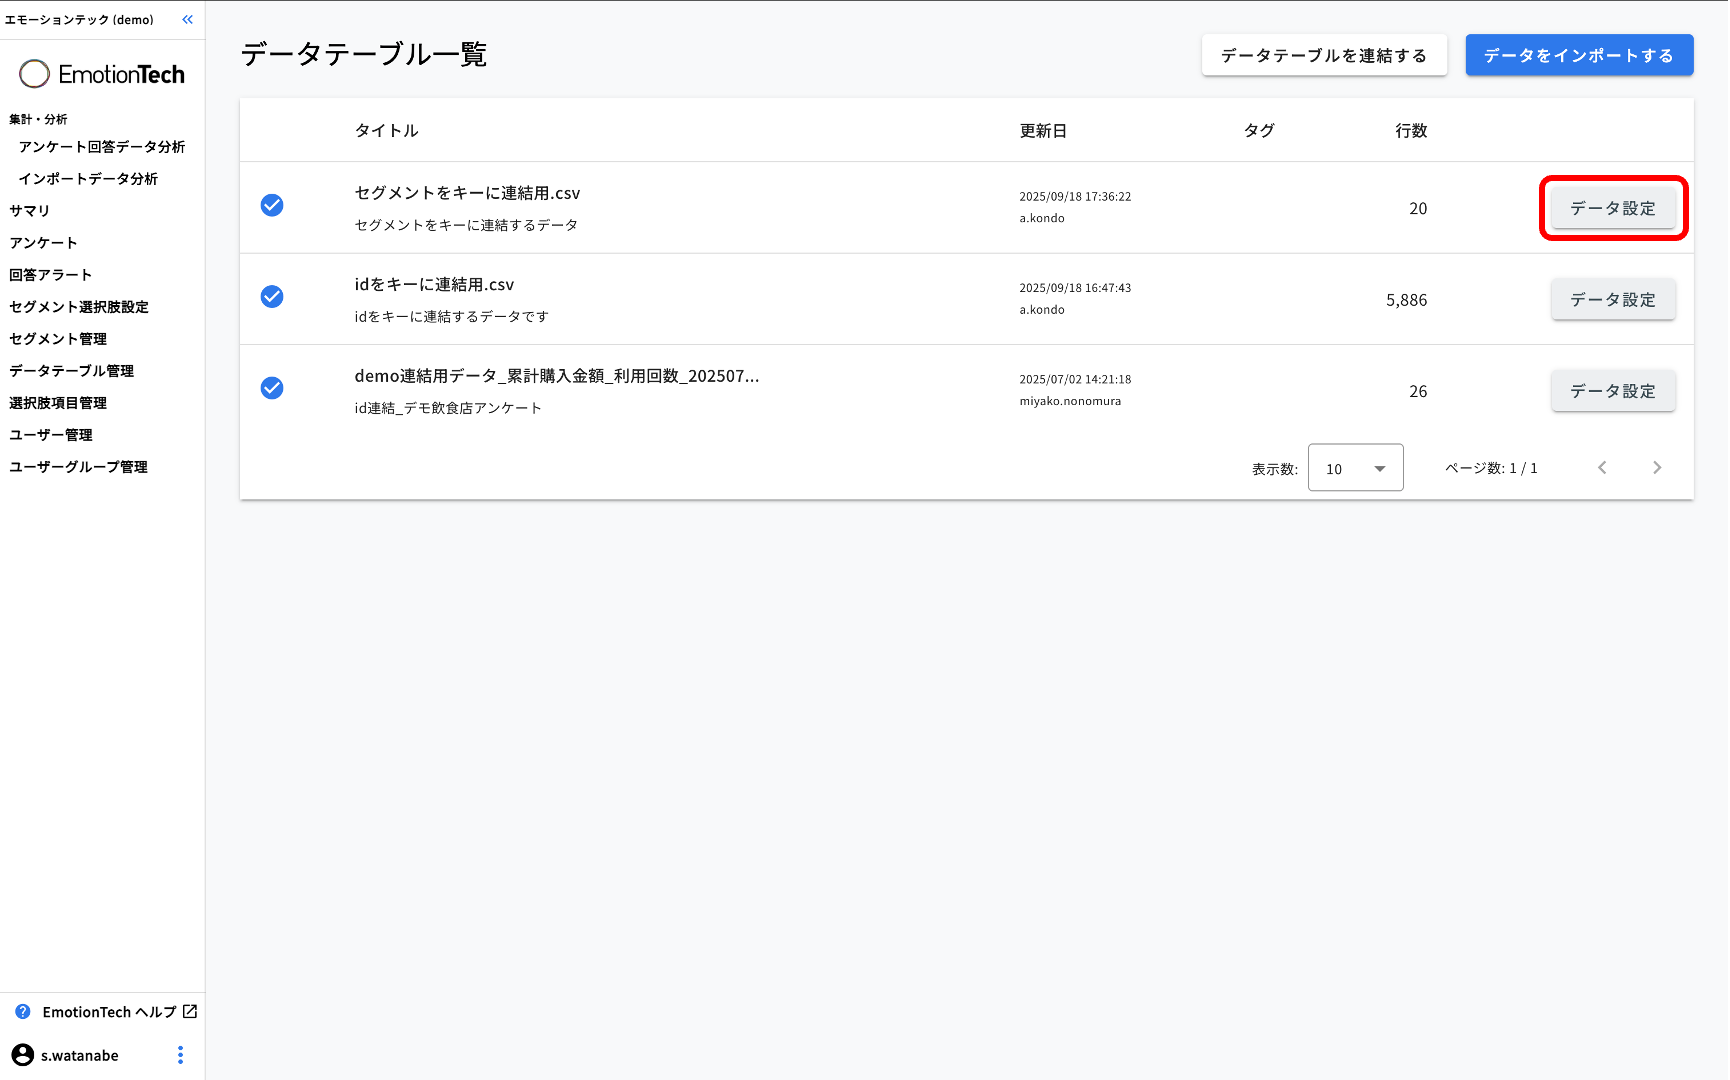1730x1080 pixels.
Task: Collapse the sidebar with double-chevron icon
Action: (x=187, y=20)
